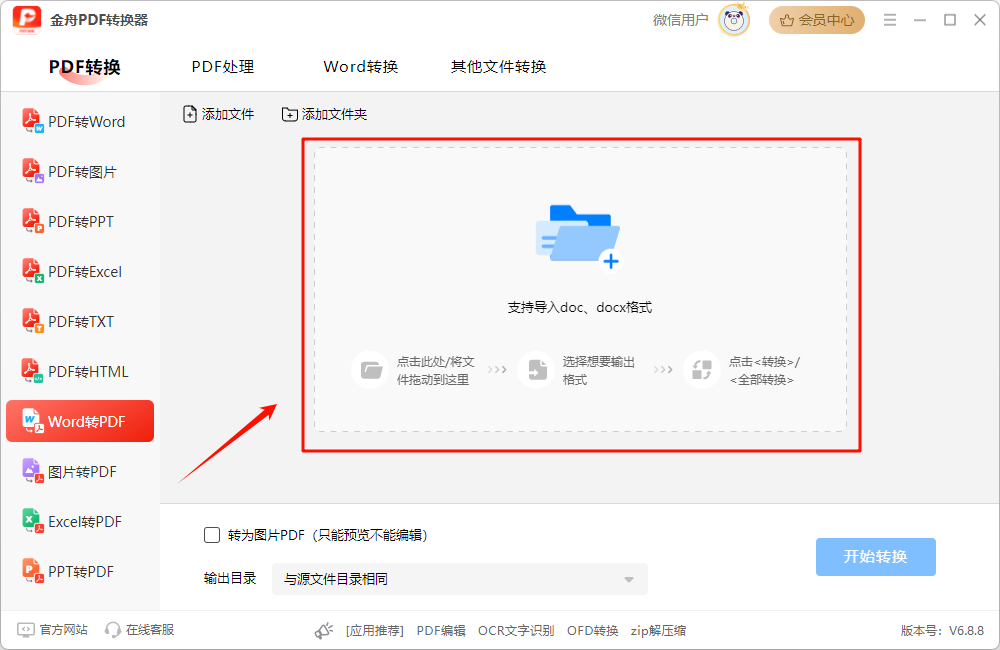1000x650 pixels.
Task: Click the 添加文件 plus-document icon
Action: pos(189,114)
